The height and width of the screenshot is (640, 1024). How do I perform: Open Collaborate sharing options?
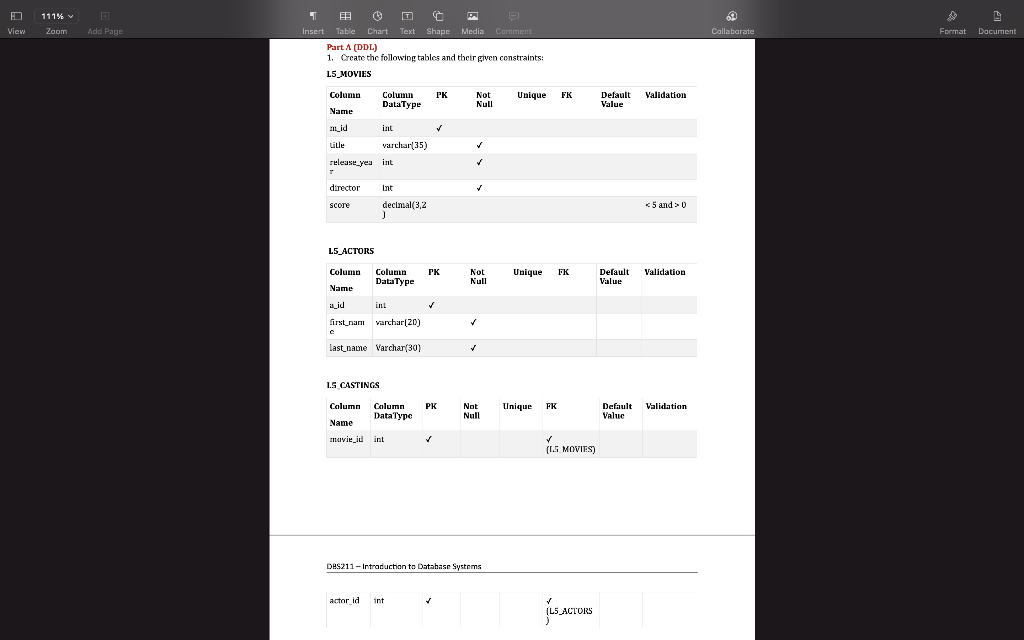click(732, 18)
